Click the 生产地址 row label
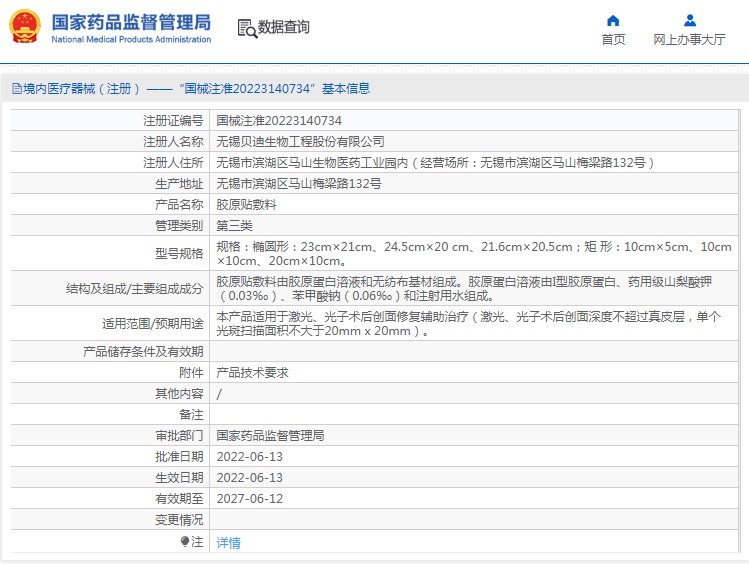The width and height of the screenshot is (749, 564). pos(180,184)
